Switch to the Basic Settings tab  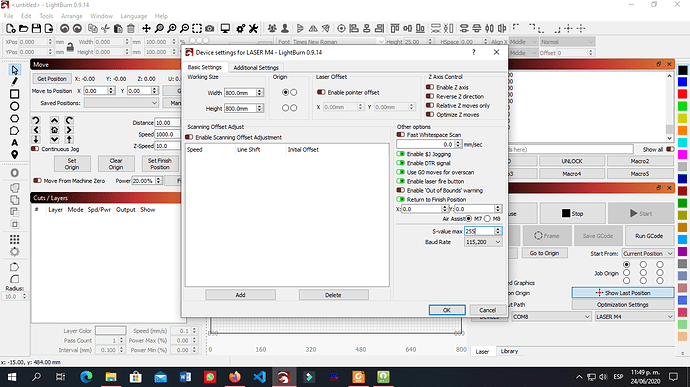click(x=205, y=67)
